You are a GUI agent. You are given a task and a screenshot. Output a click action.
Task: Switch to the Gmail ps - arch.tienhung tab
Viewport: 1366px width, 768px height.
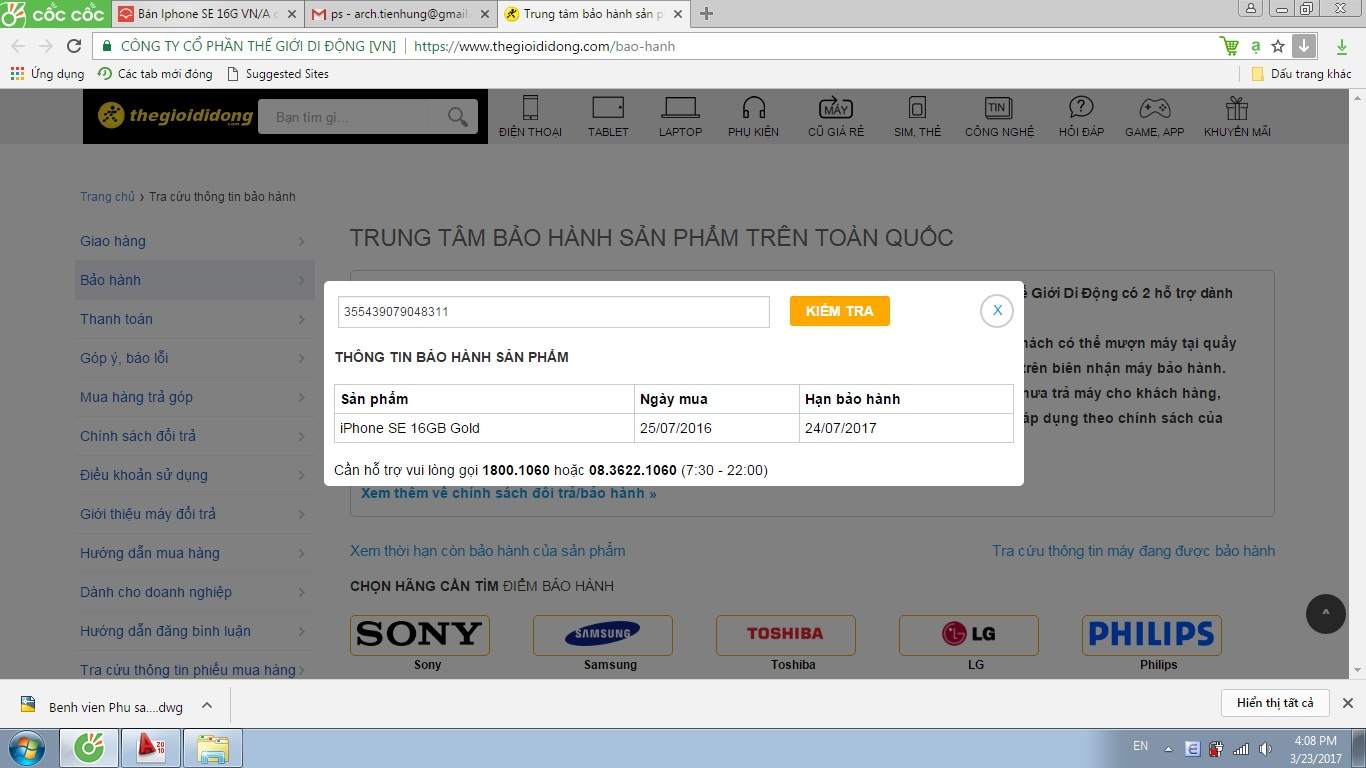[x=400, y=14]
